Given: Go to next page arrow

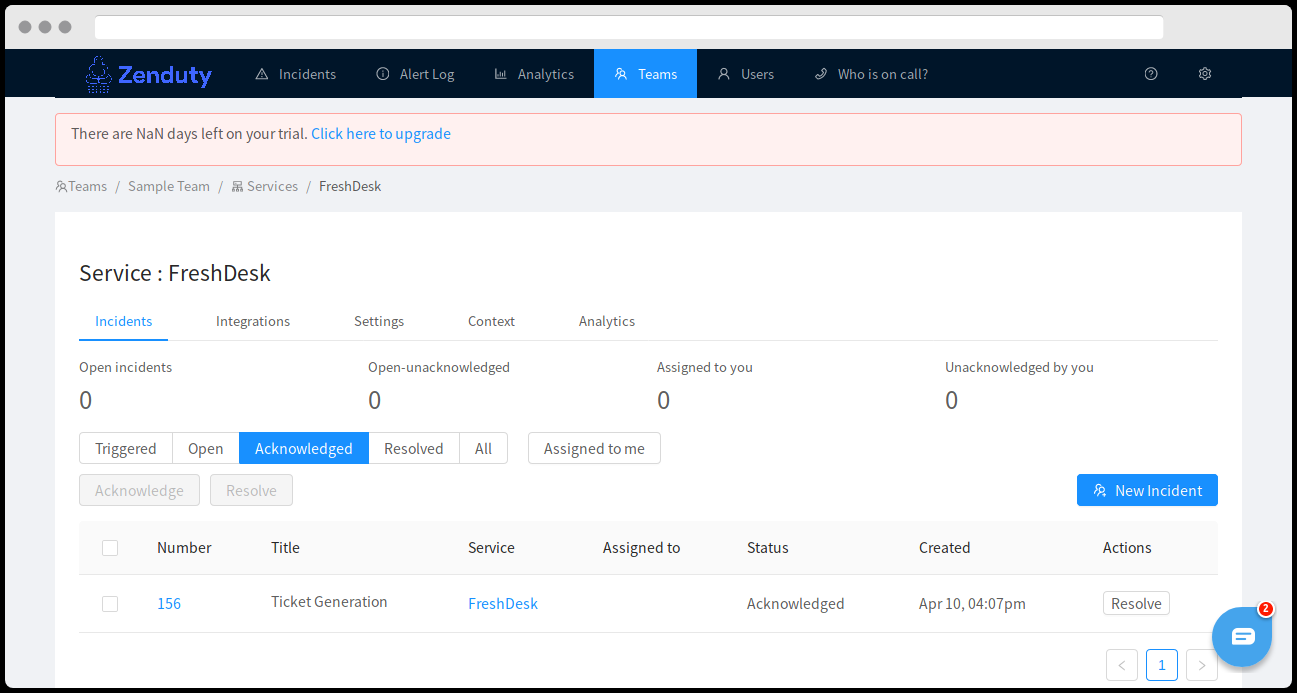Looking at the screenshot, I should (x=1202, y=665).
